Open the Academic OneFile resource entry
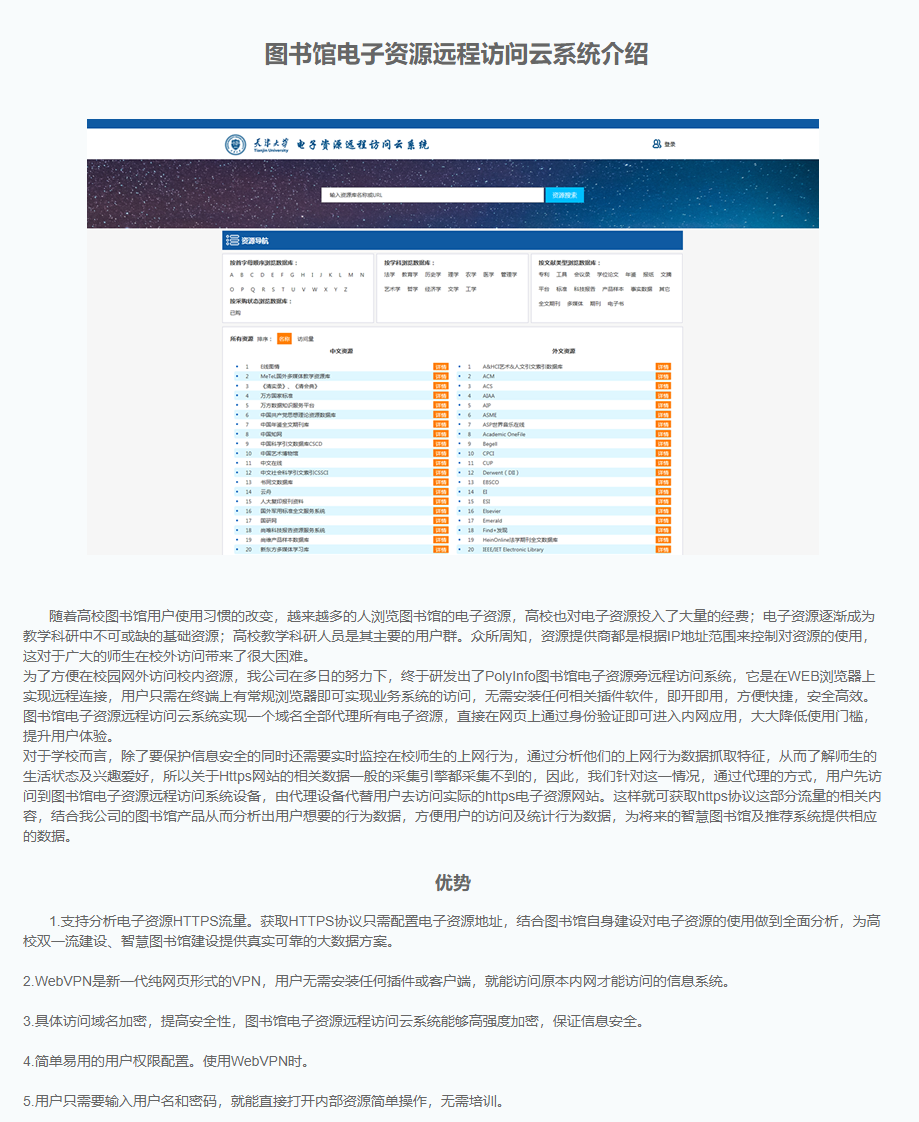 [504, 434]
